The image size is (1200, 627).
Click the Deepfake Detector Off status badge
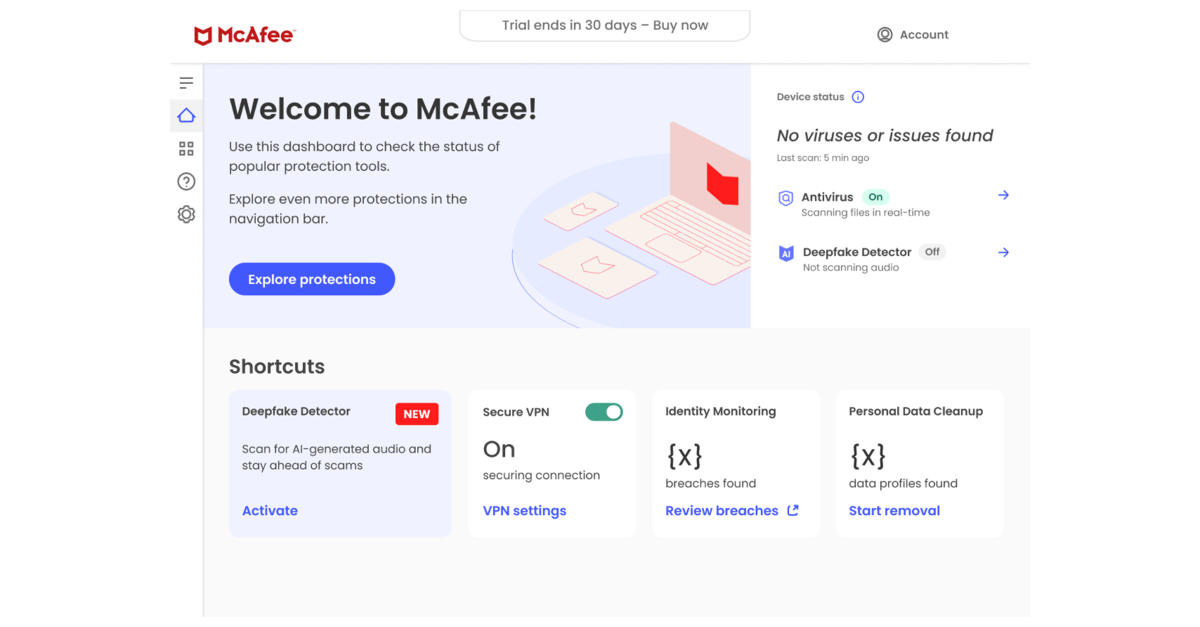(932, 252)
